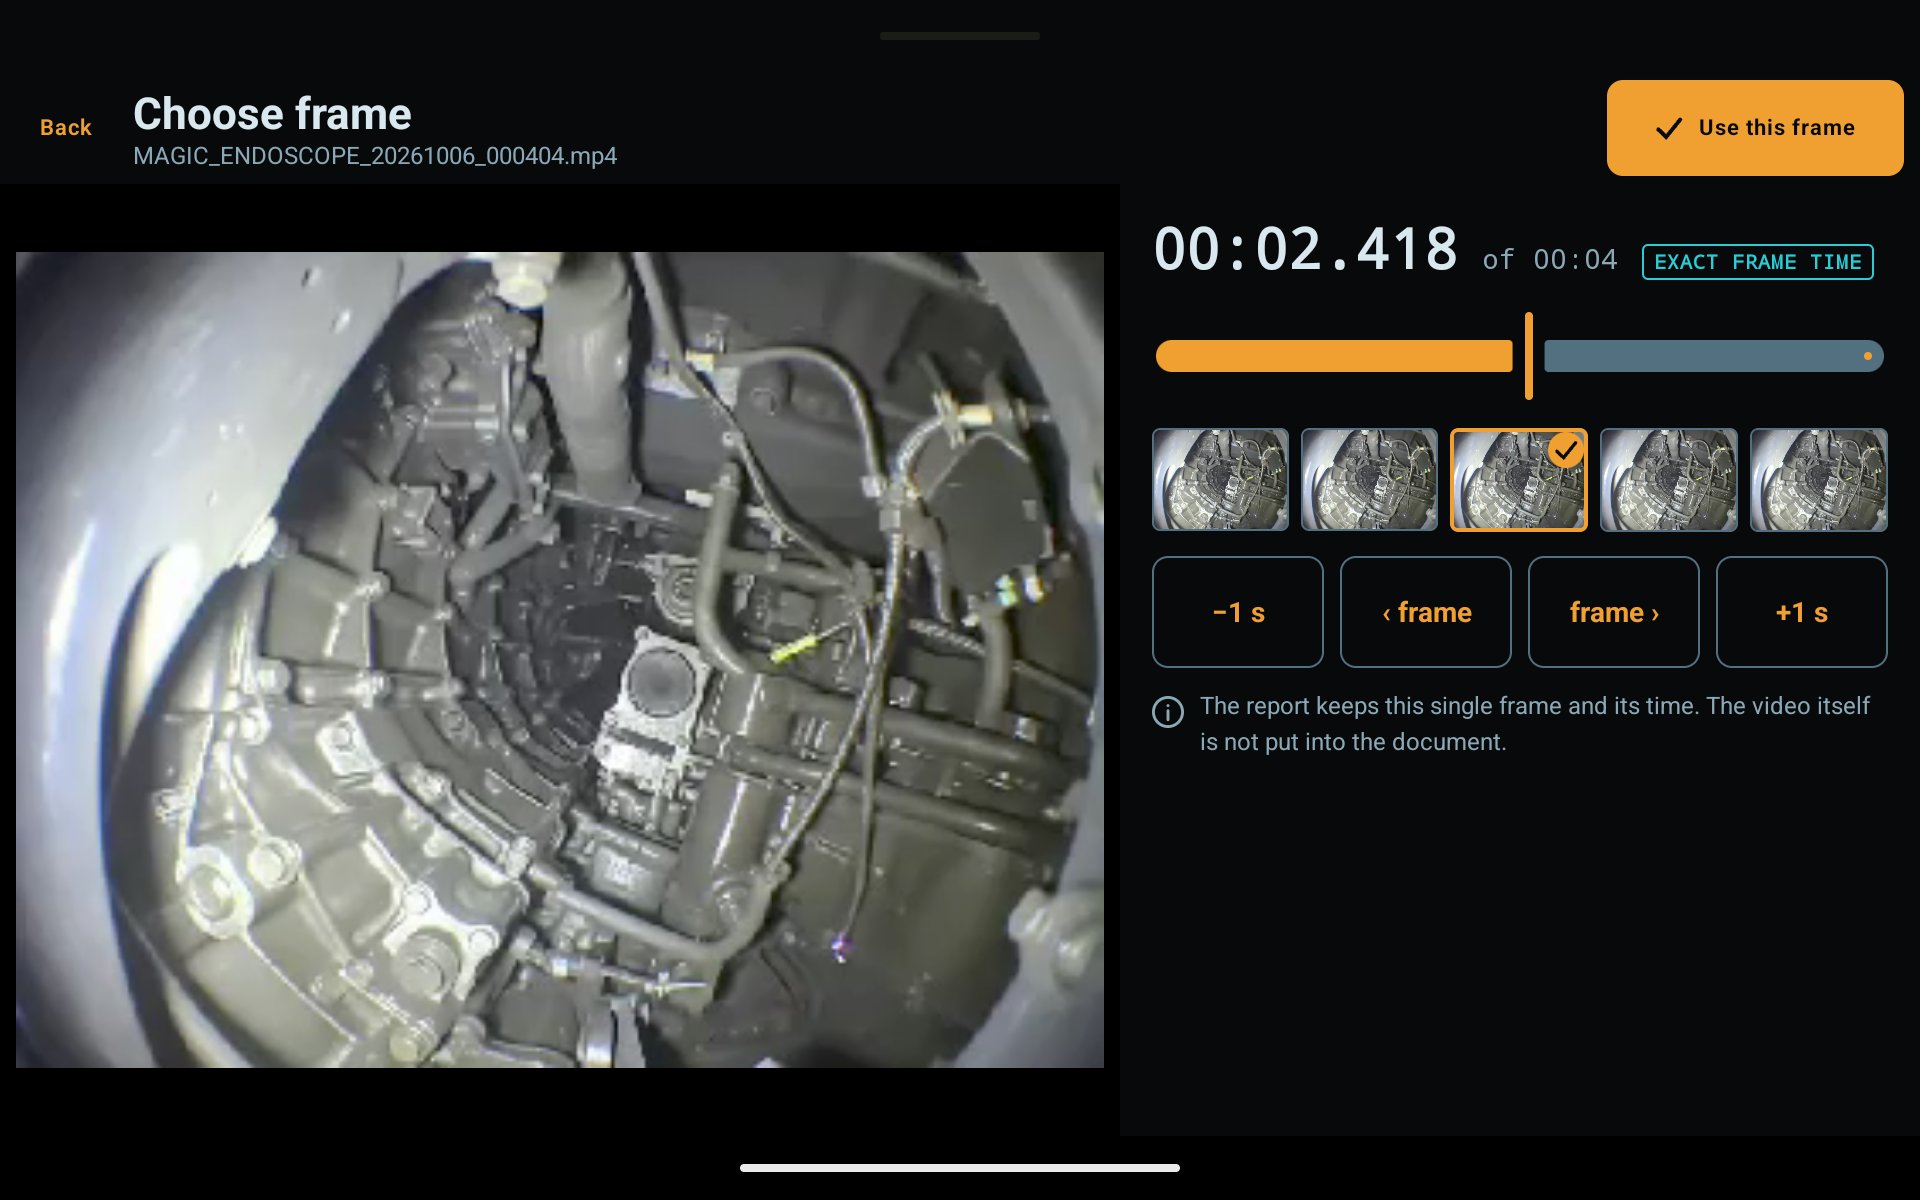Click the played orange portion of the timeline
This screenshot has width=1920, height=1200.
pos(1334,356)
